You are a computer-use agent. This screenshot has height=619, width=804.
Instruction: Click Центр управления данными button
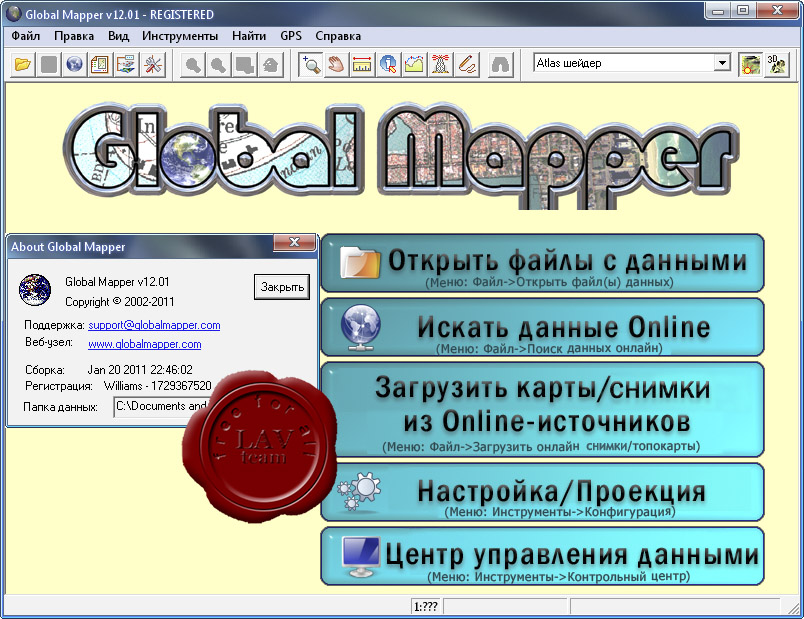point(542,556)
